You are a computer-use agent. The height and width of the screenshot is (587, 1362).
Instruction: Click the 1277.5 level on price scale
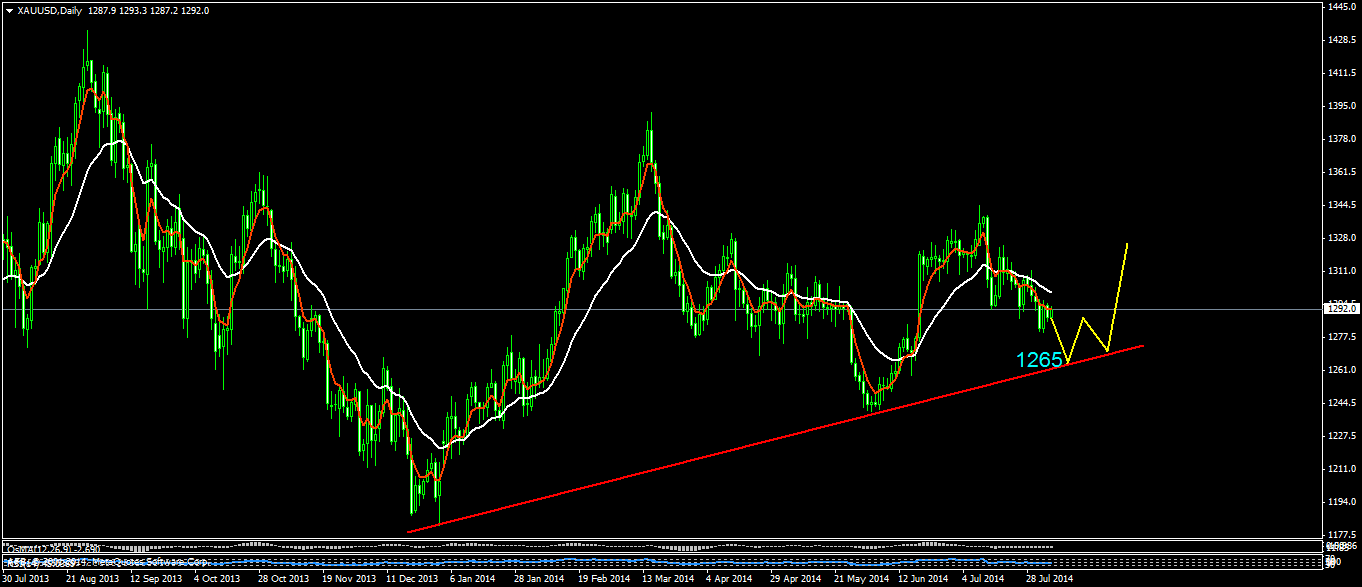(1341, 337)
